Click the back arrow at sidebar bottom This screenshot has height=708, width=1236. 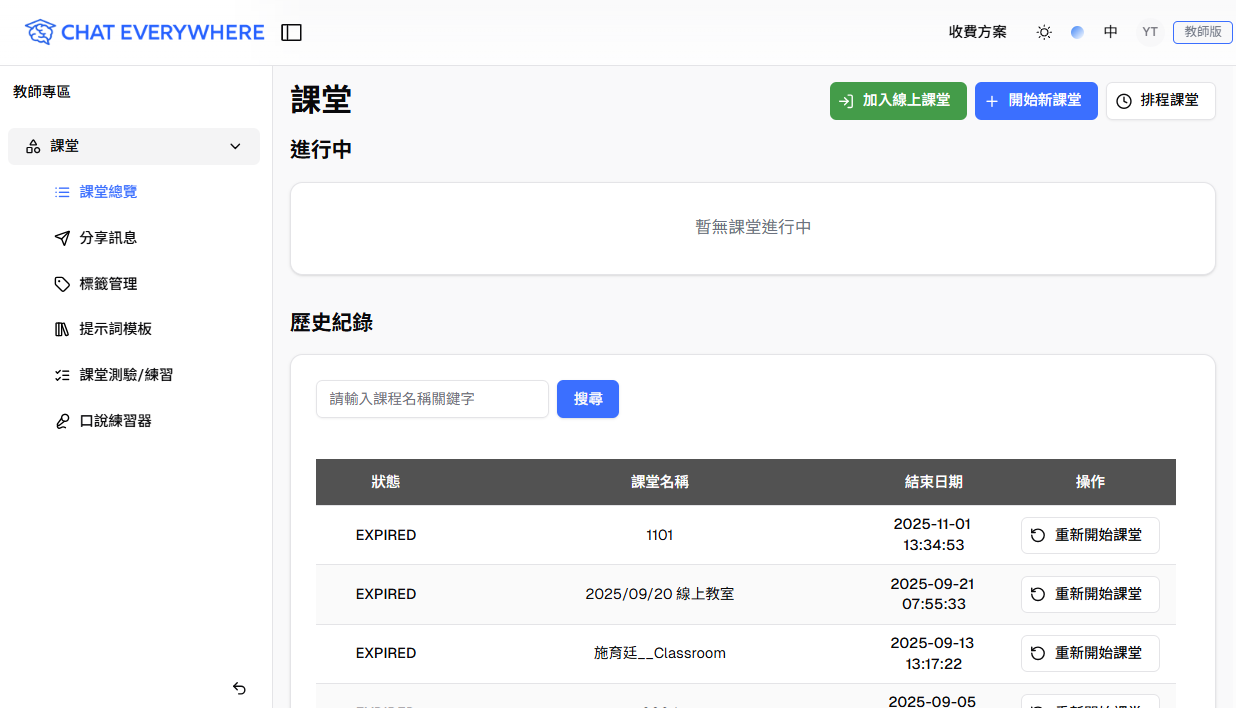click(x=239, y=688)
